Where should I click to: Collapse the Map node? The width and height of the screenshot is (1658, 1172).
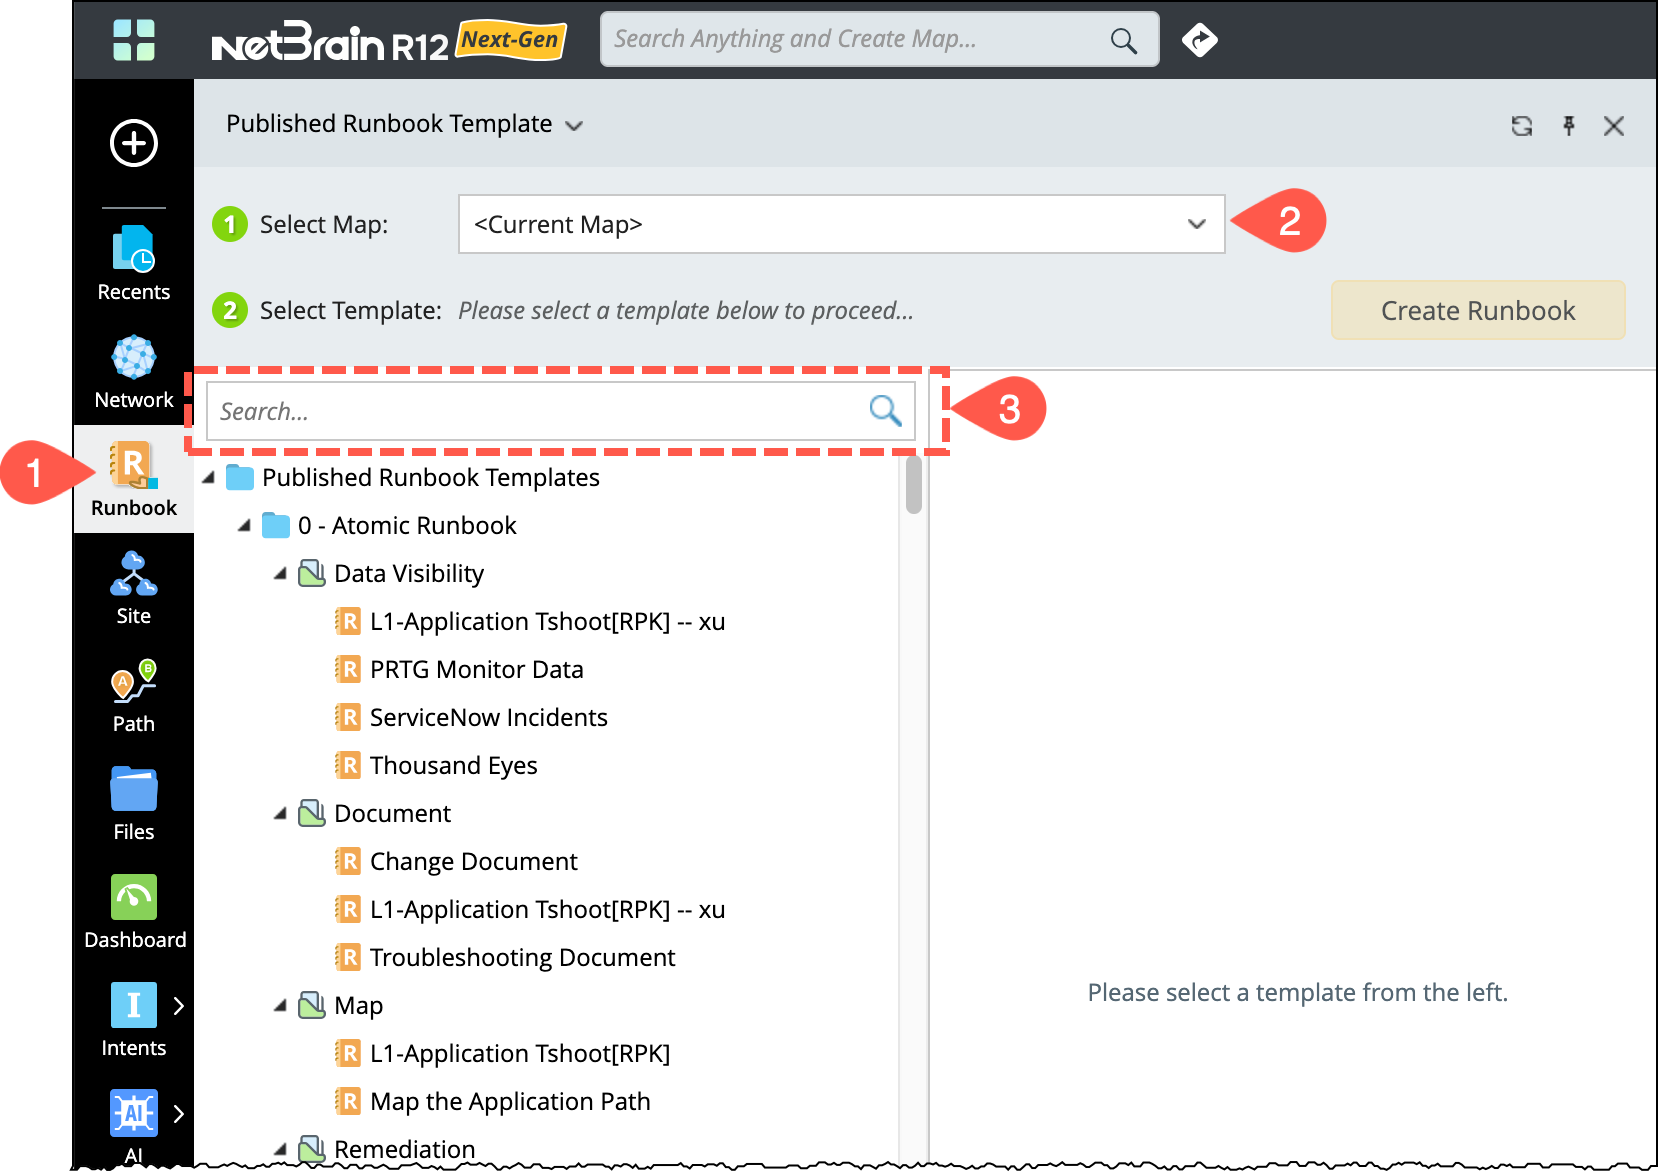coord(281,1006)
